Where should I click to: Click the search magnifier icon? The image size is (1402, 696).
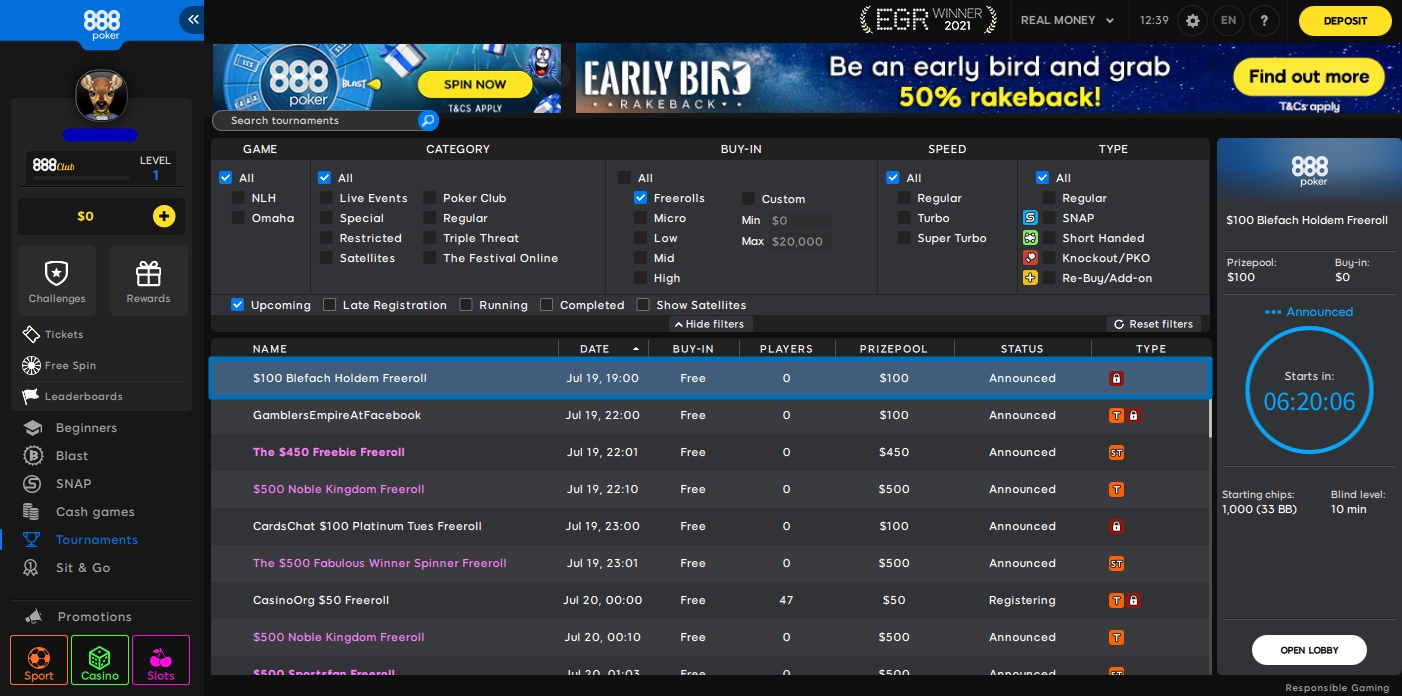pos(428,121)
